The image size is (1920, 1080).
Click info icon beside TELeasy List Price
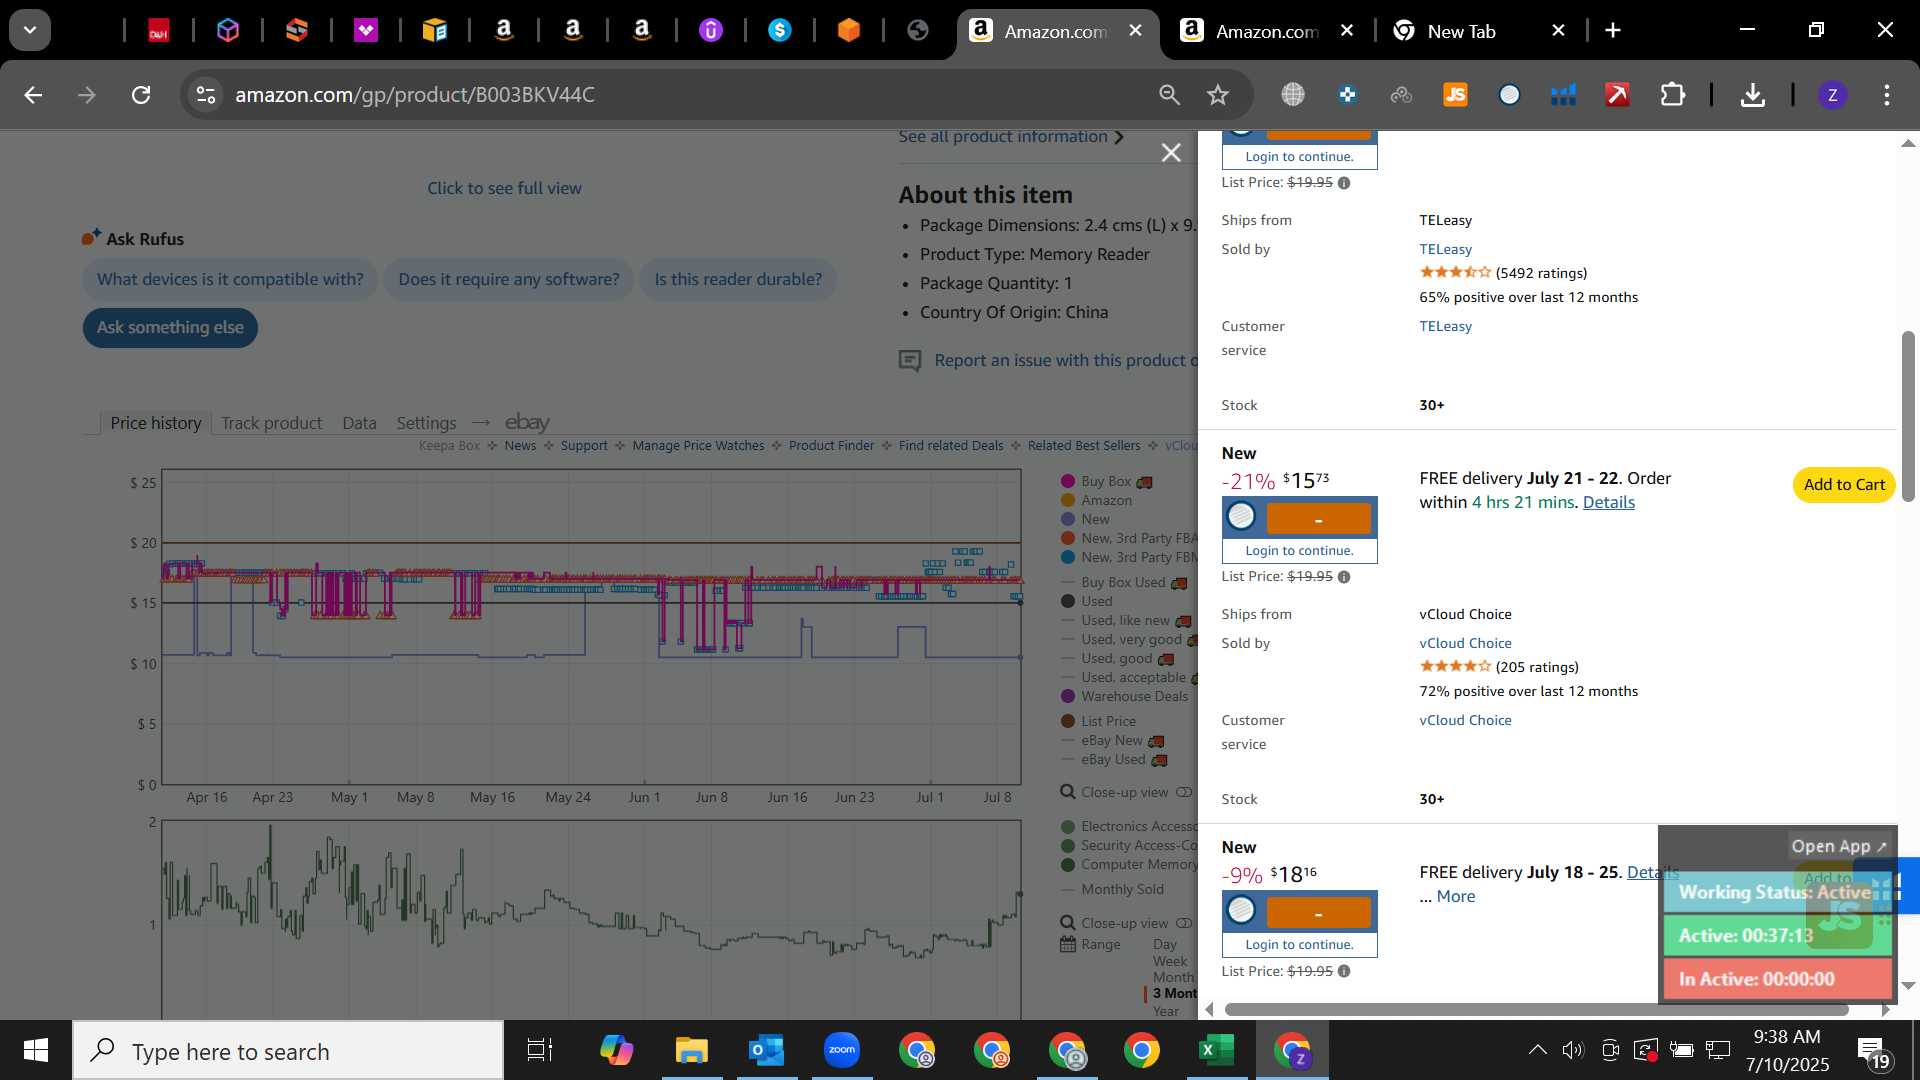coord(1344,183)
